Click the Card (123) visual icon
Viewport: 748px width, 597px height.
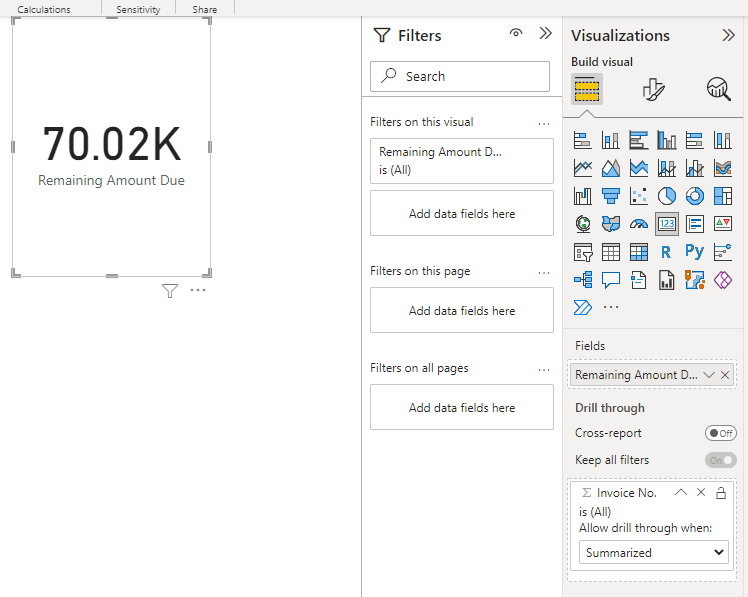pyautogui.click(x=667, y=223)
